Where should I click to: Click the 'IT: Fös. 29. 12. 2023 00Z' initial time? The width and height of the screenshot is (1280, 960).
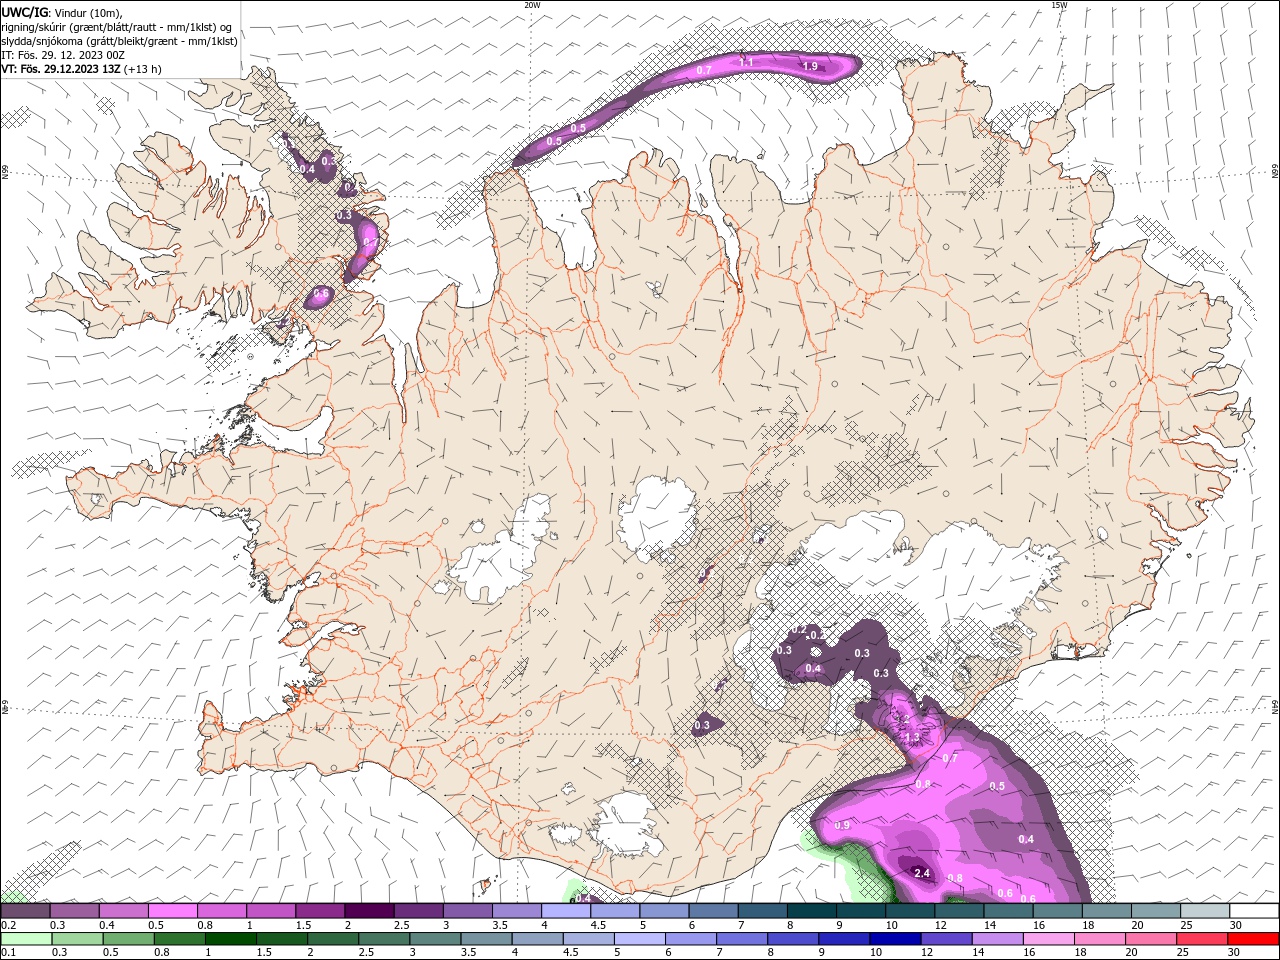pos(63,55)
